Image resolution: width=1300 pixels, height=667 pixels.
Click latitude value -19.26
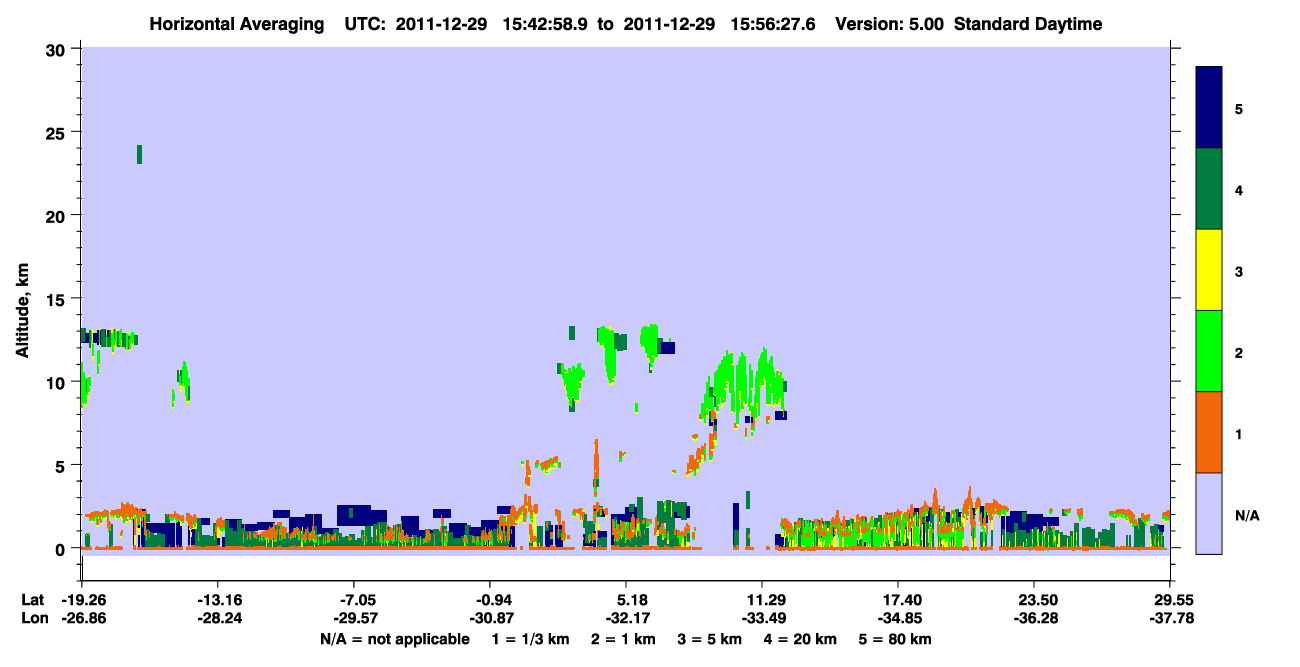82,600
